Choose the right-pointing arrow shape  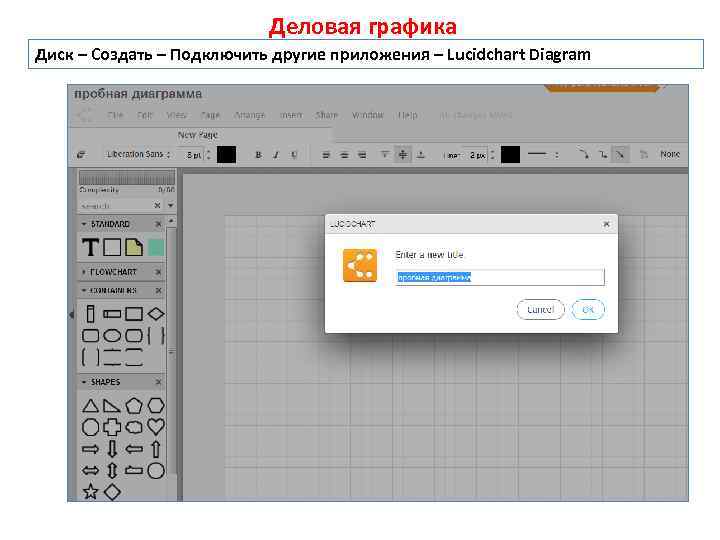90,449
